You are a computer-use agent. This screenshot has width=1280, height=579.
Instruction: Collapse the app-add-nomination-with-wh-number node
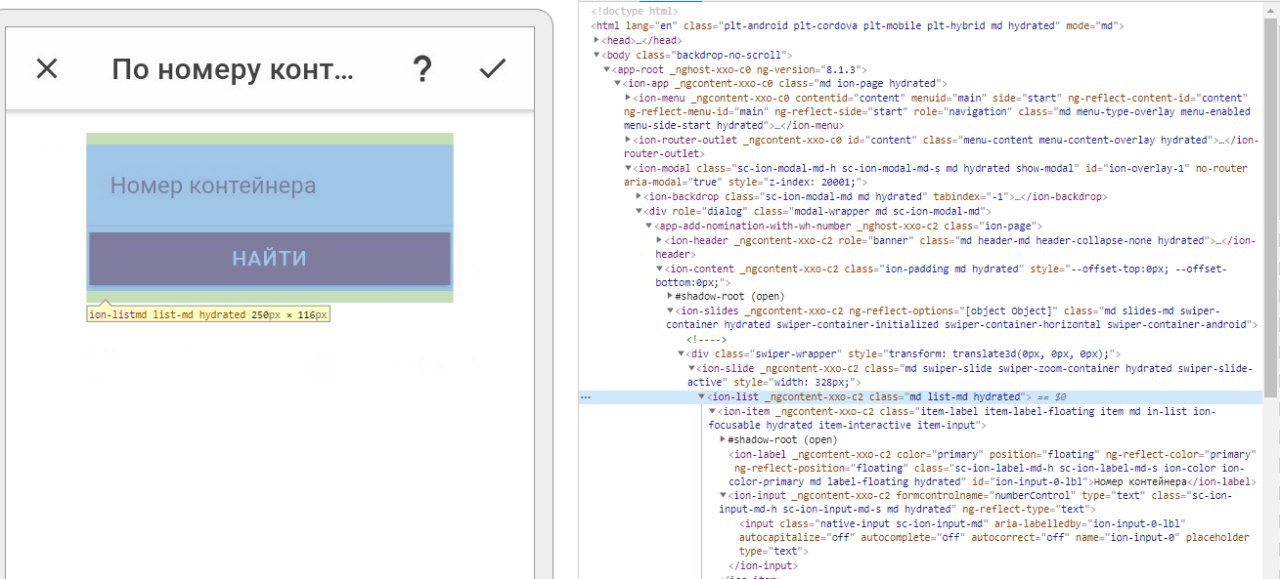(649, 226)
